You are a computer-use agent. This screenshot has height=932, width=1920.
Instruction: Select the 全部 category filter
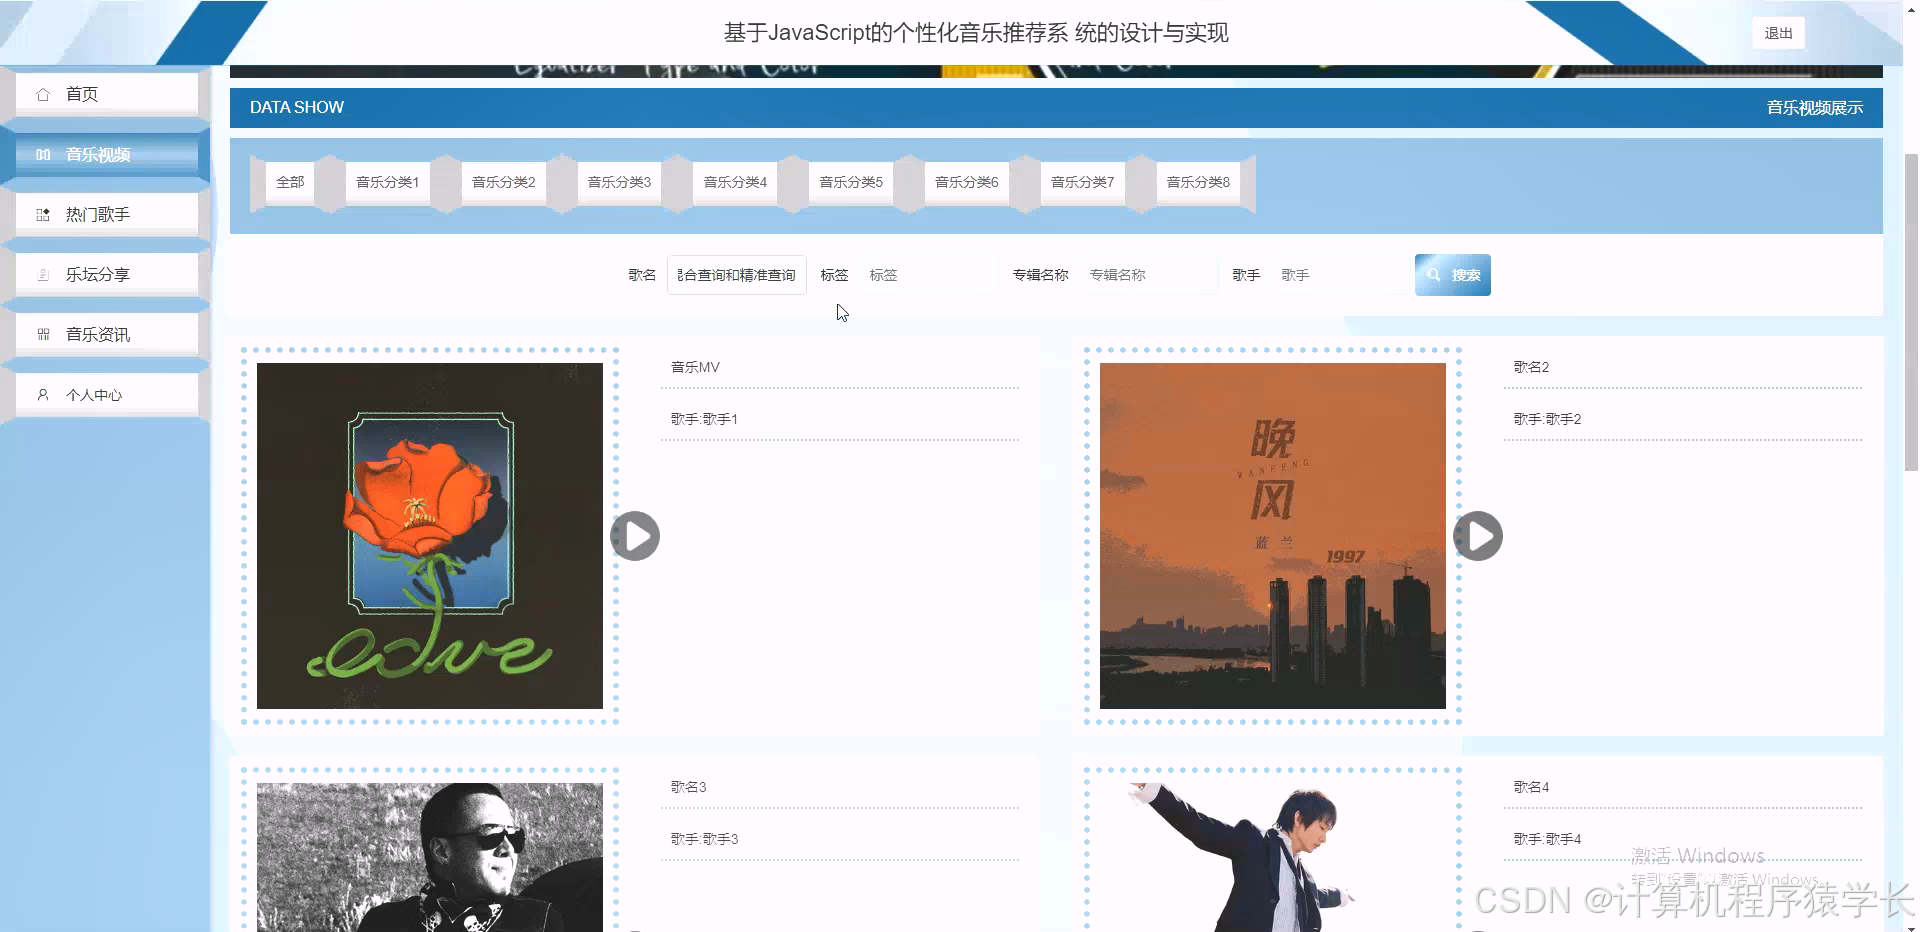(289, 182)
